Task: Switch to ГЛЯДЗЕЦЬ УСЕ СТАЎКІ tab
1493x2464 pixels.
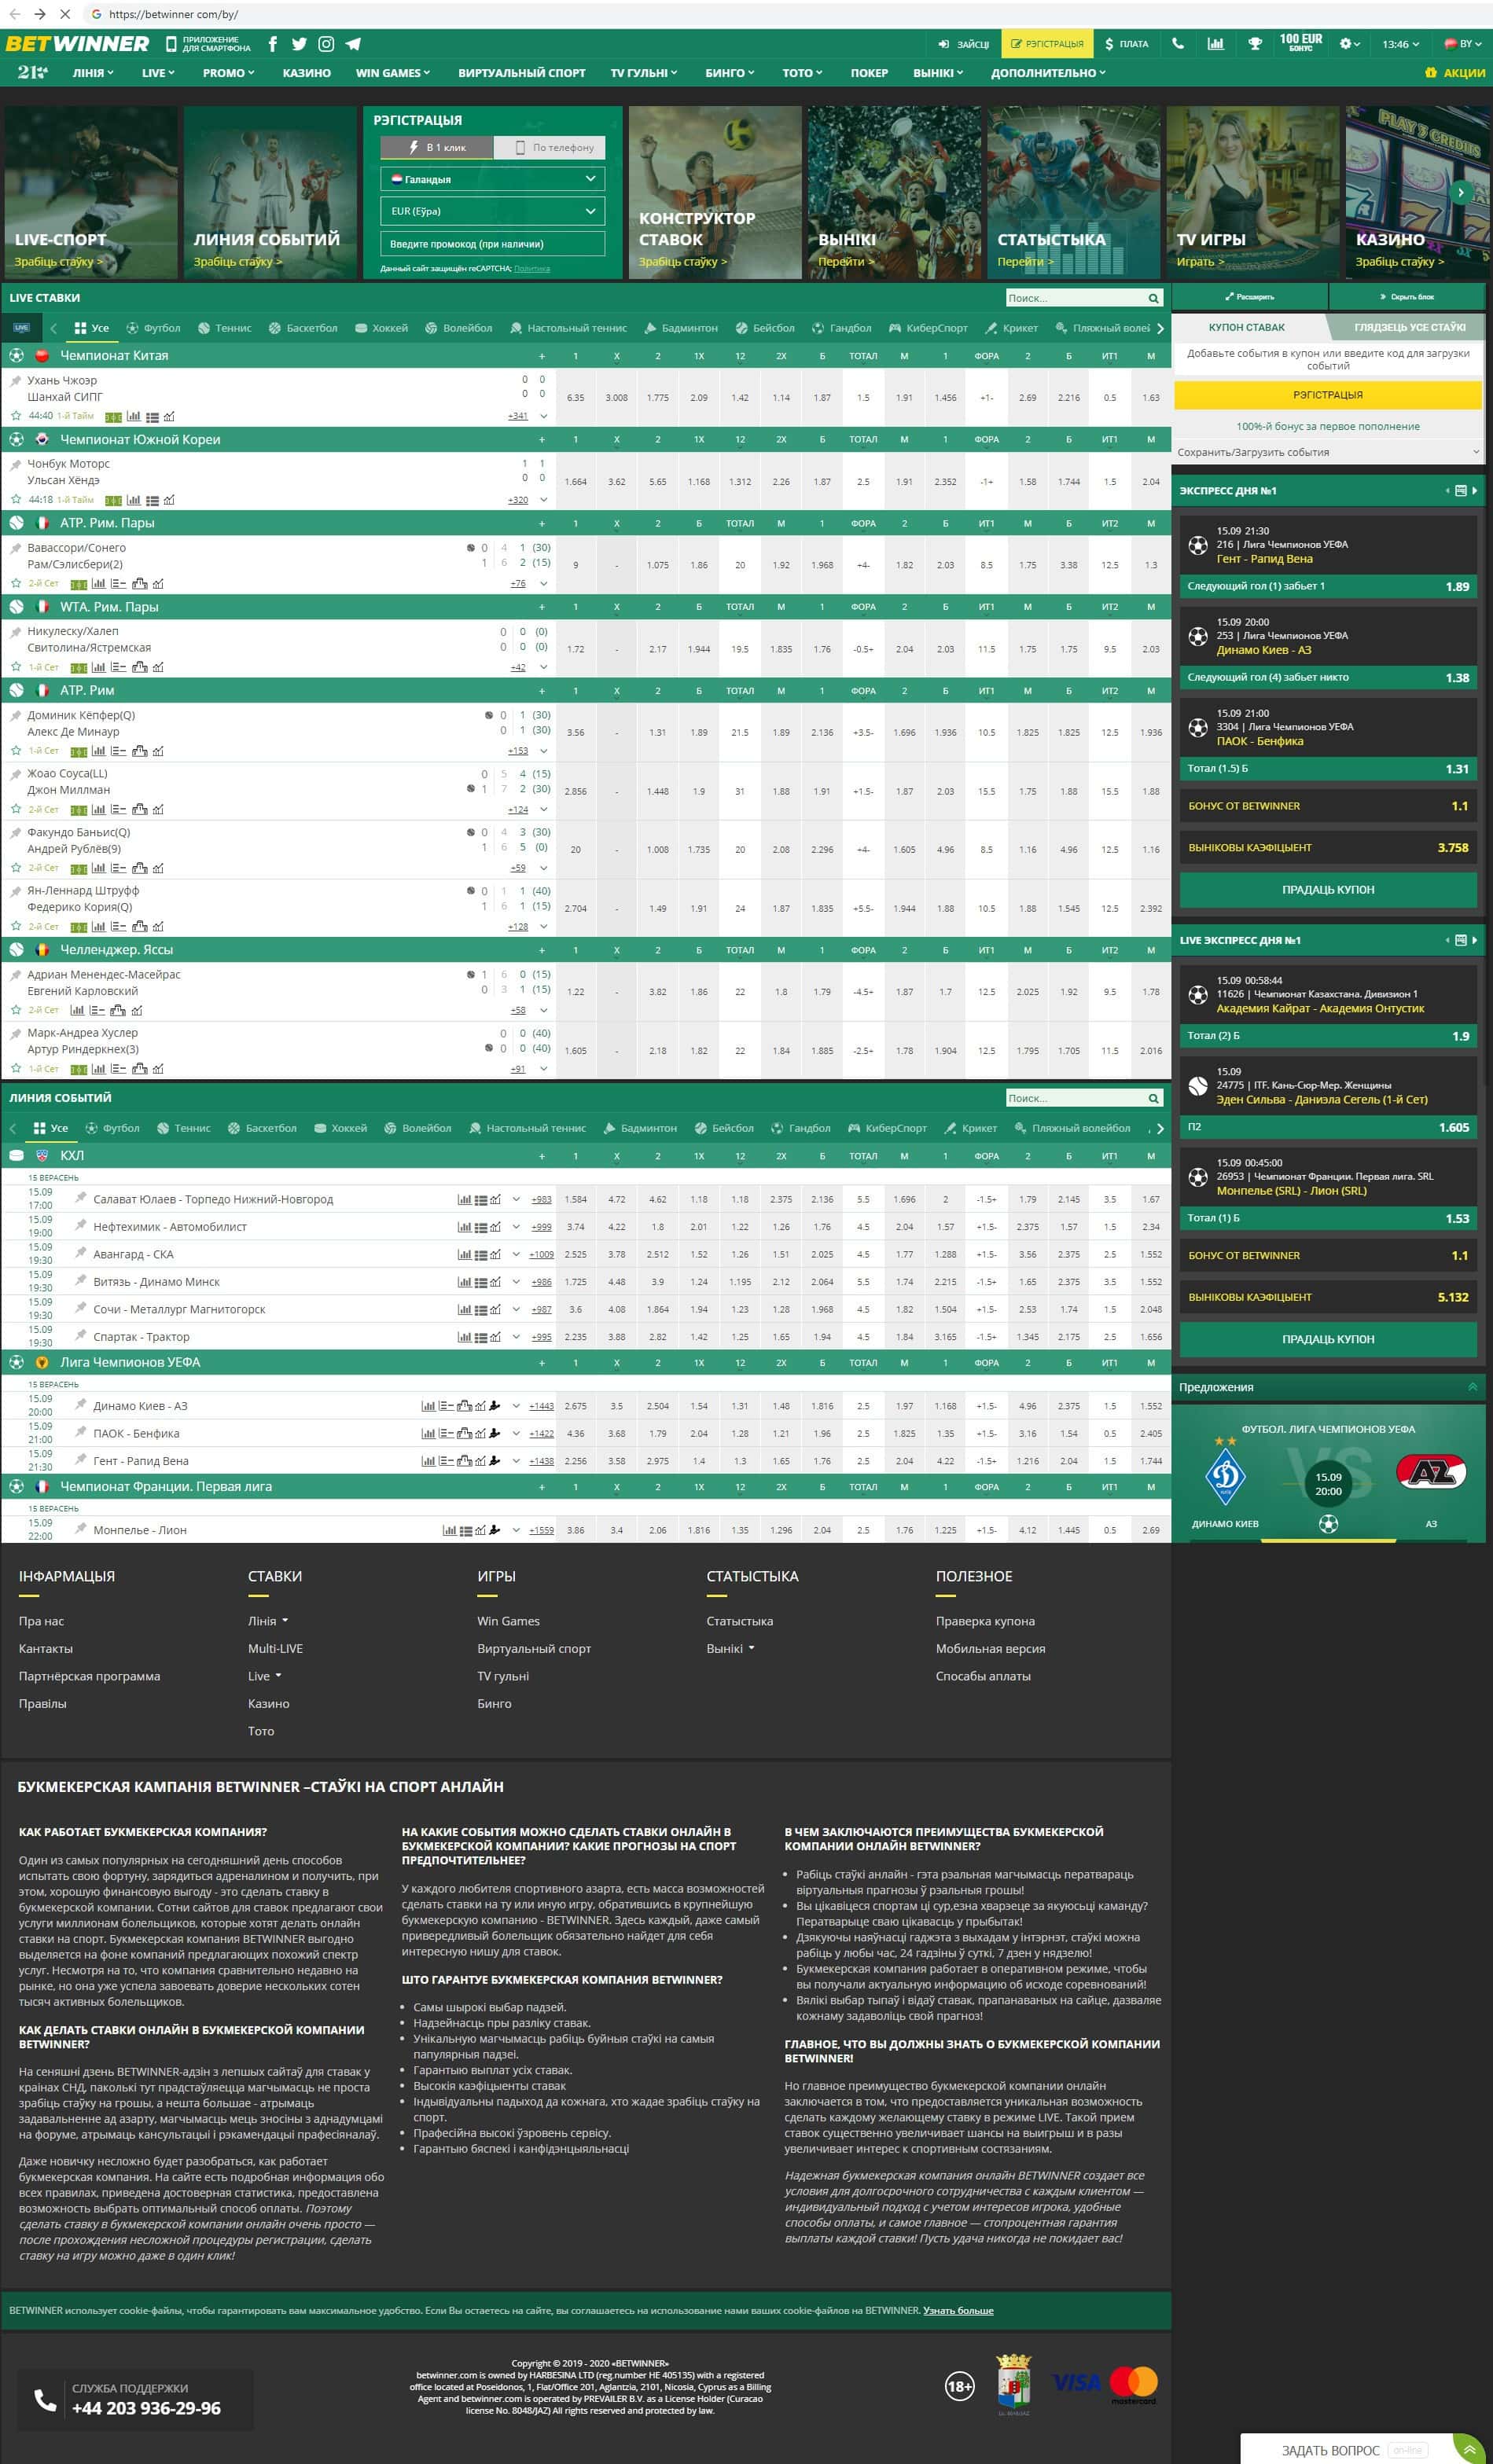Action: click(1409, 327)
